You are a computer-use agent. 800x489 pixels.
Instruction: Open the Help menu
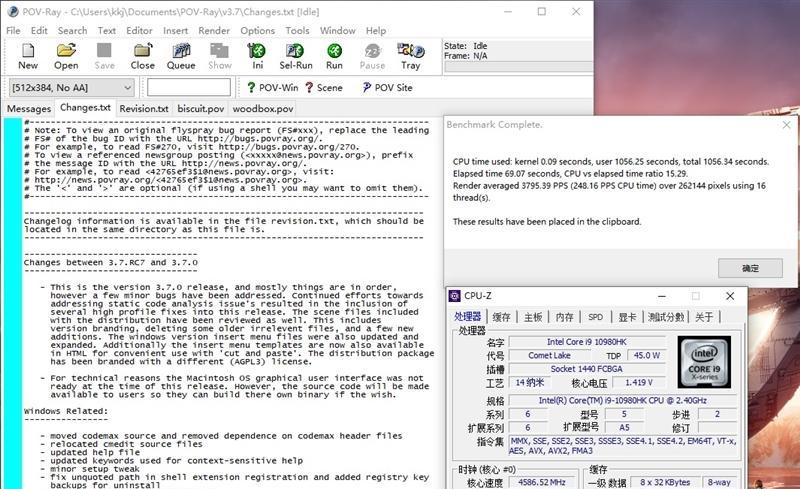376,31
